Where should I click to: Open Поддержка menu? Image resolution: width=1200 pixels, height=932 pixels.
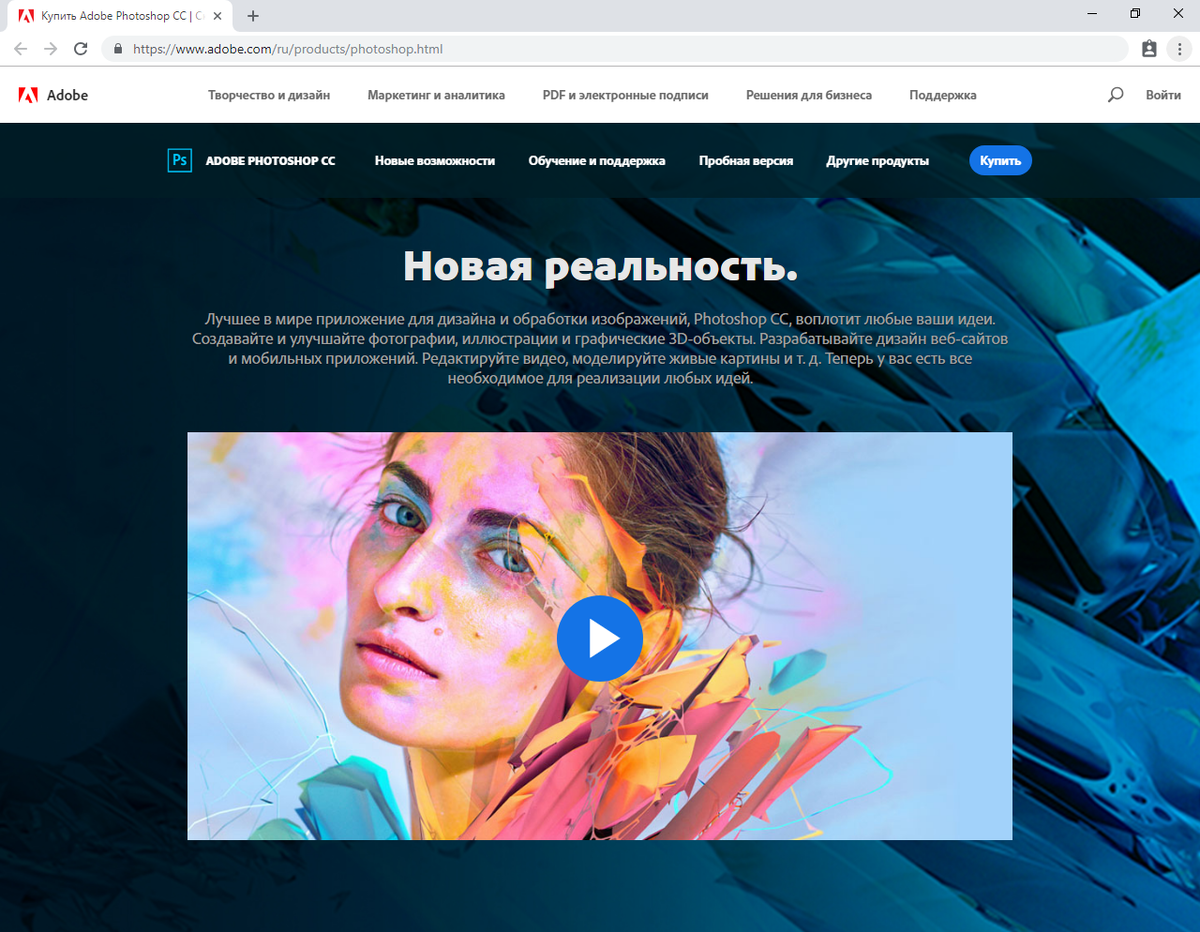(x=943, y=95)
